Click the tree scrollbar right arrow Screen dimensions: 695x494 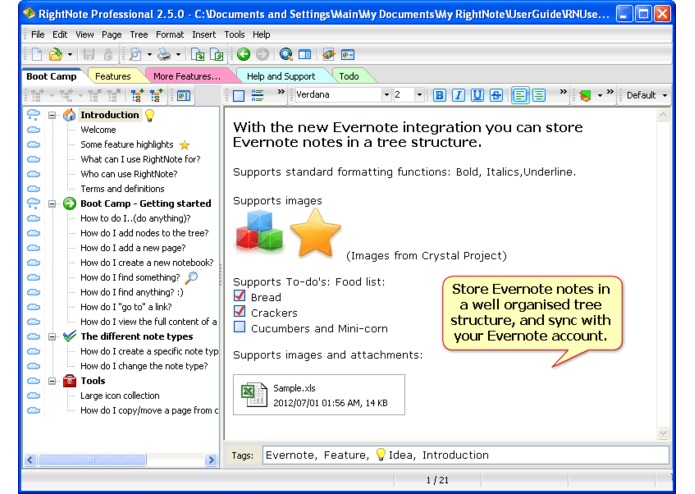tap(211, 460)
